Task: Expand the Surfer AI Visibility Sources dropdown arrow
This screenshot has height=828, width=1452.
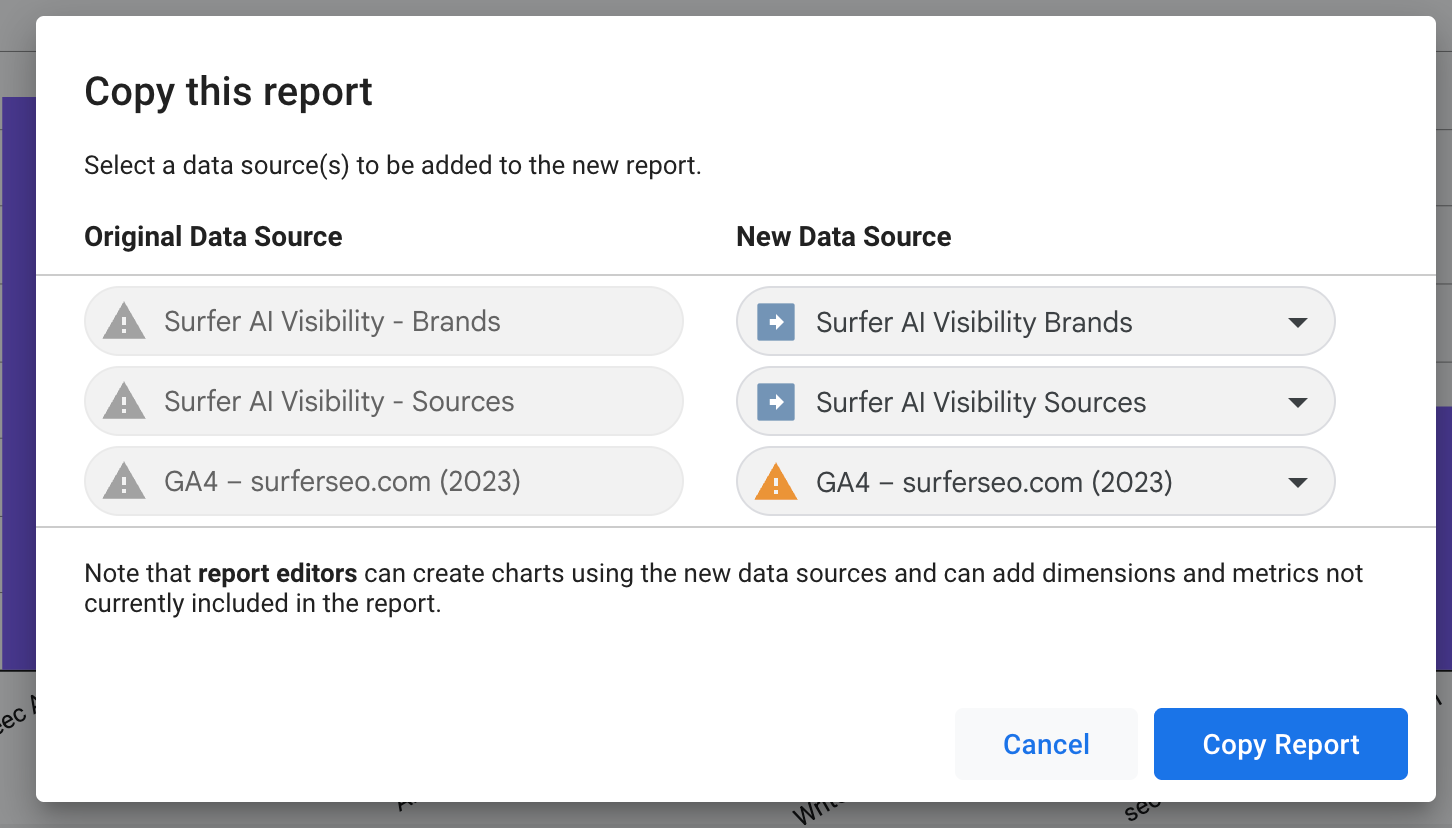Action: coord(1298,402)
